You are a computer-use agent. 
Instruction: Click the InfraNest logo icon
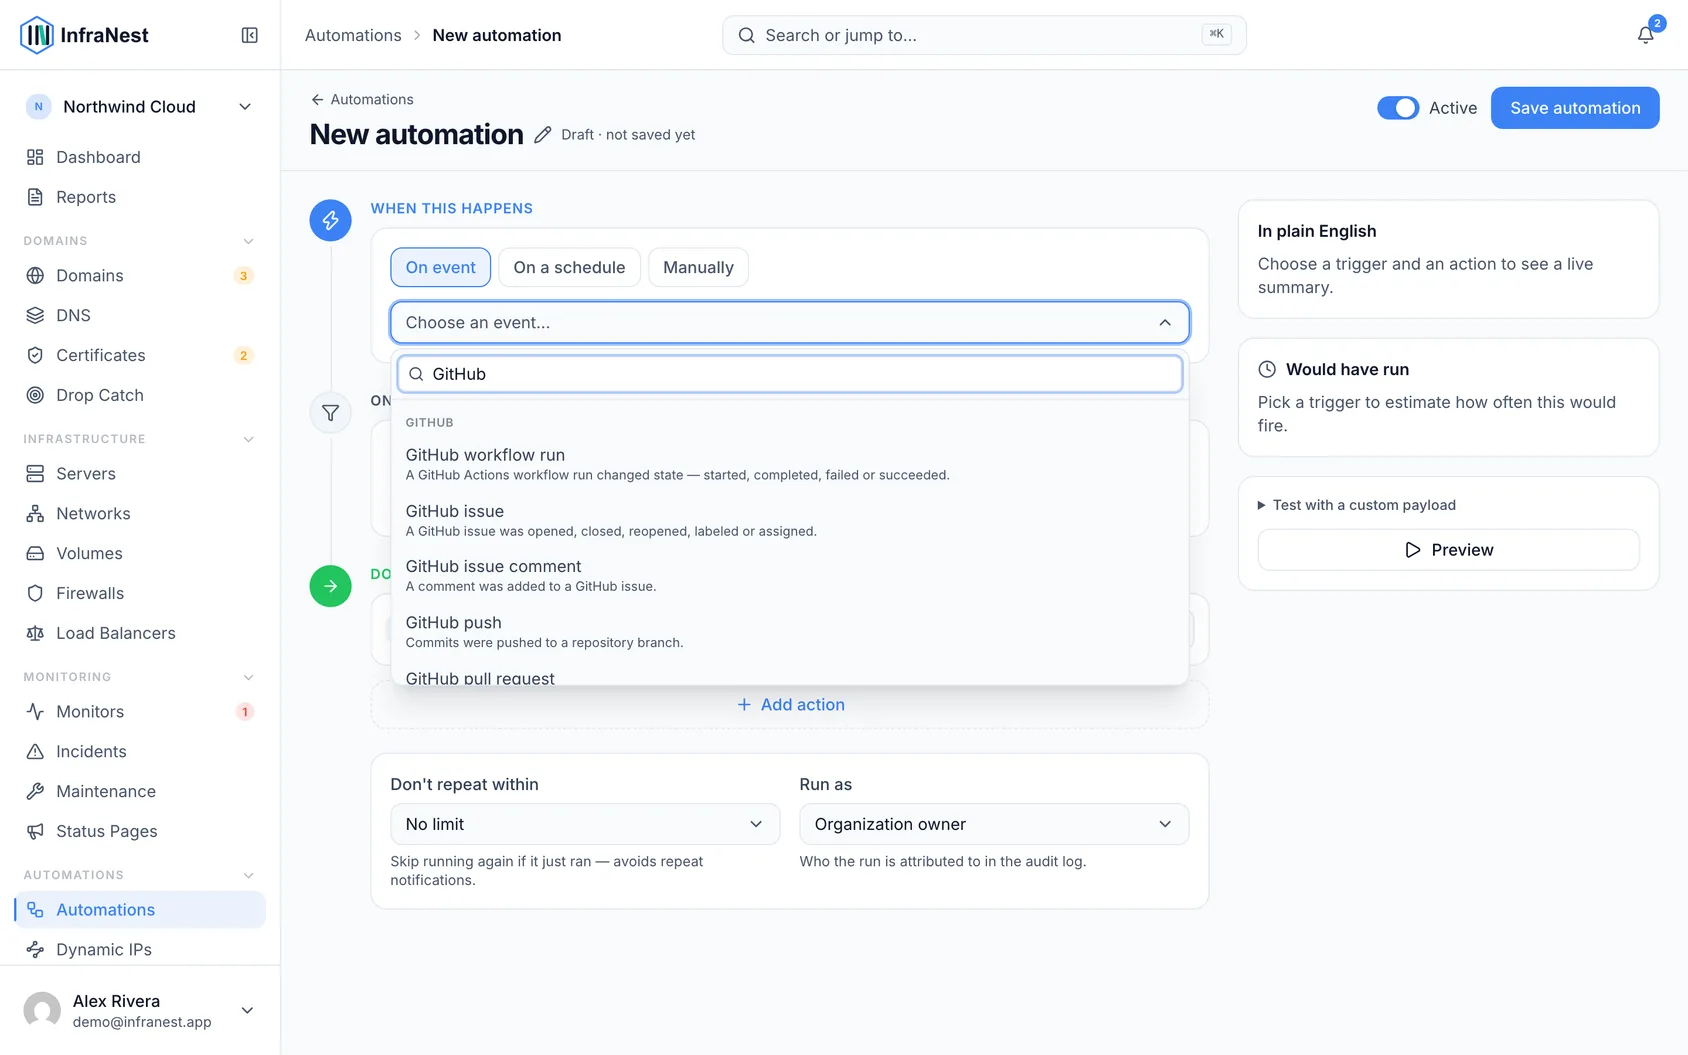[x=37, y=35]
